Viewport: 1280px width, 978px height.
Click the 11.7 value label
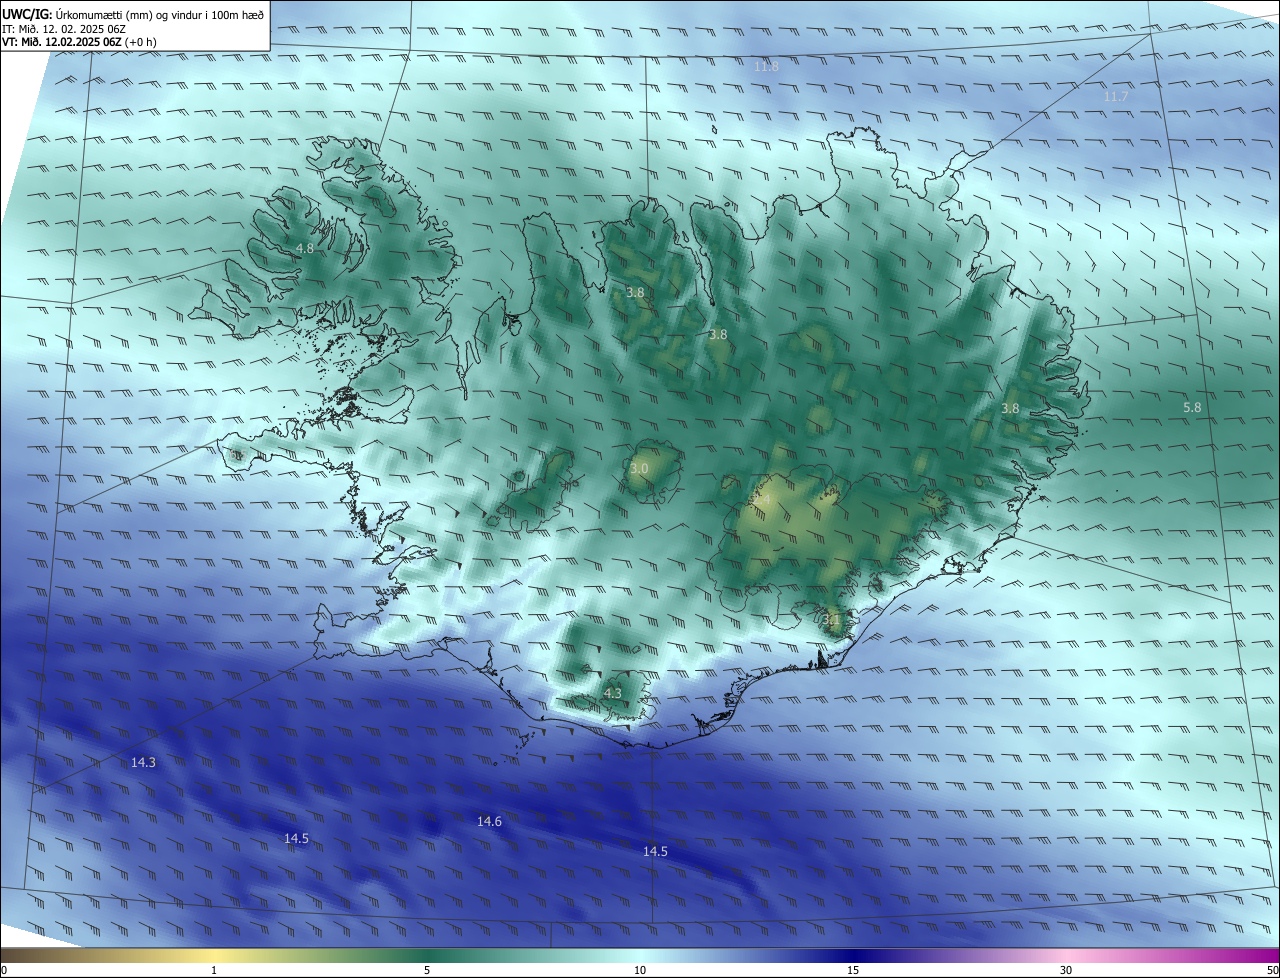click(1116, 97)
